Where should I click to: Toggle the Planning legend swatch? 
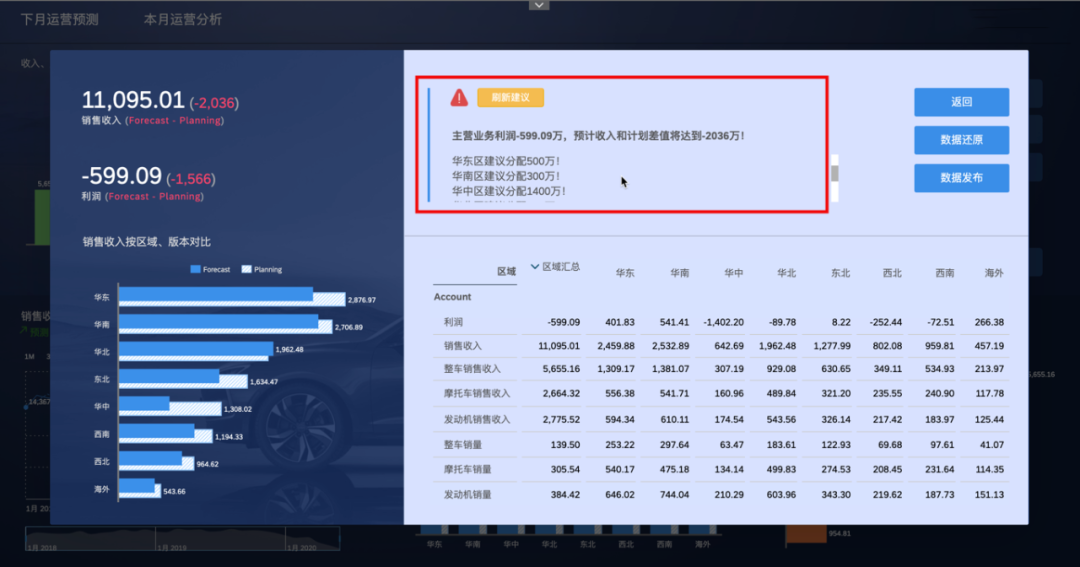click(247, 269)
